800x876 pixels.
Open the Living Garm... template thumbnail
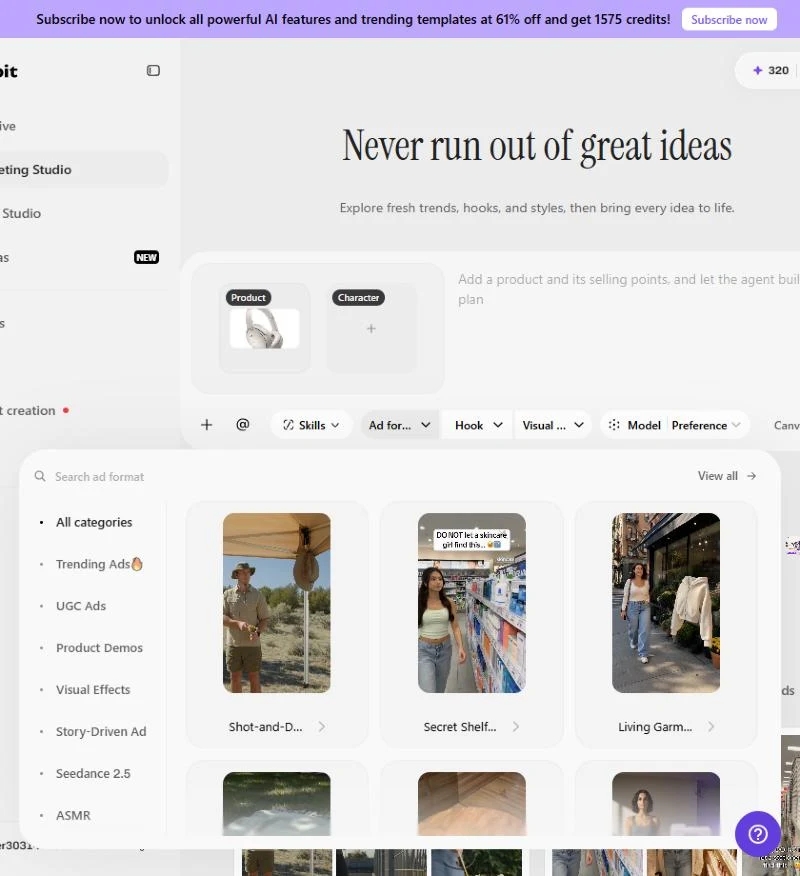(666, 603)
